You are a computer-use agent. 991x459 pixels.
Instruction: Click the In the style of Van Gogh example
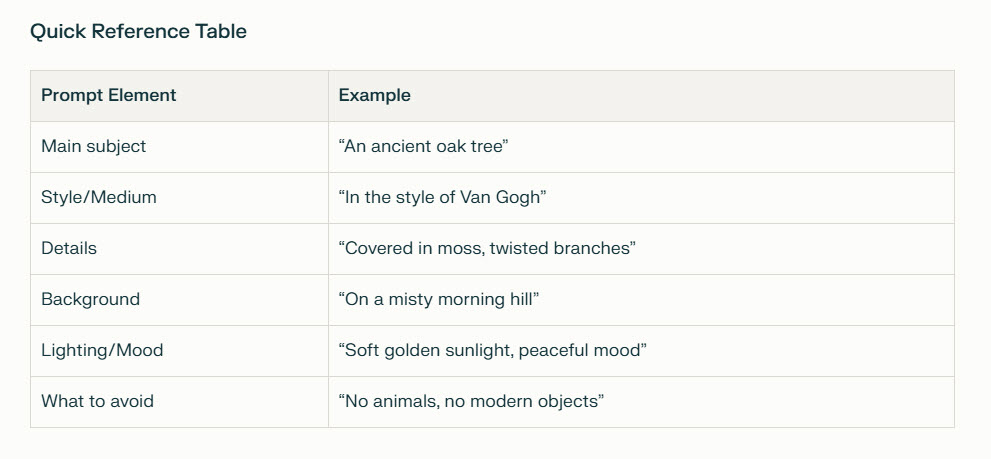point(442,197)
